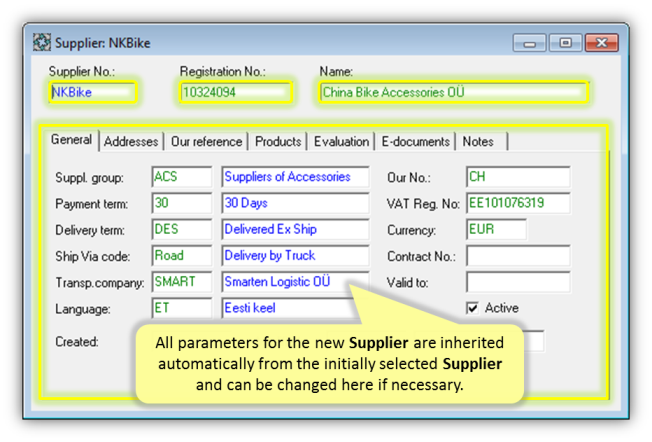The image size is (652, 442).
Task: Switch to the General tab
Action: (x=71, y=140)
